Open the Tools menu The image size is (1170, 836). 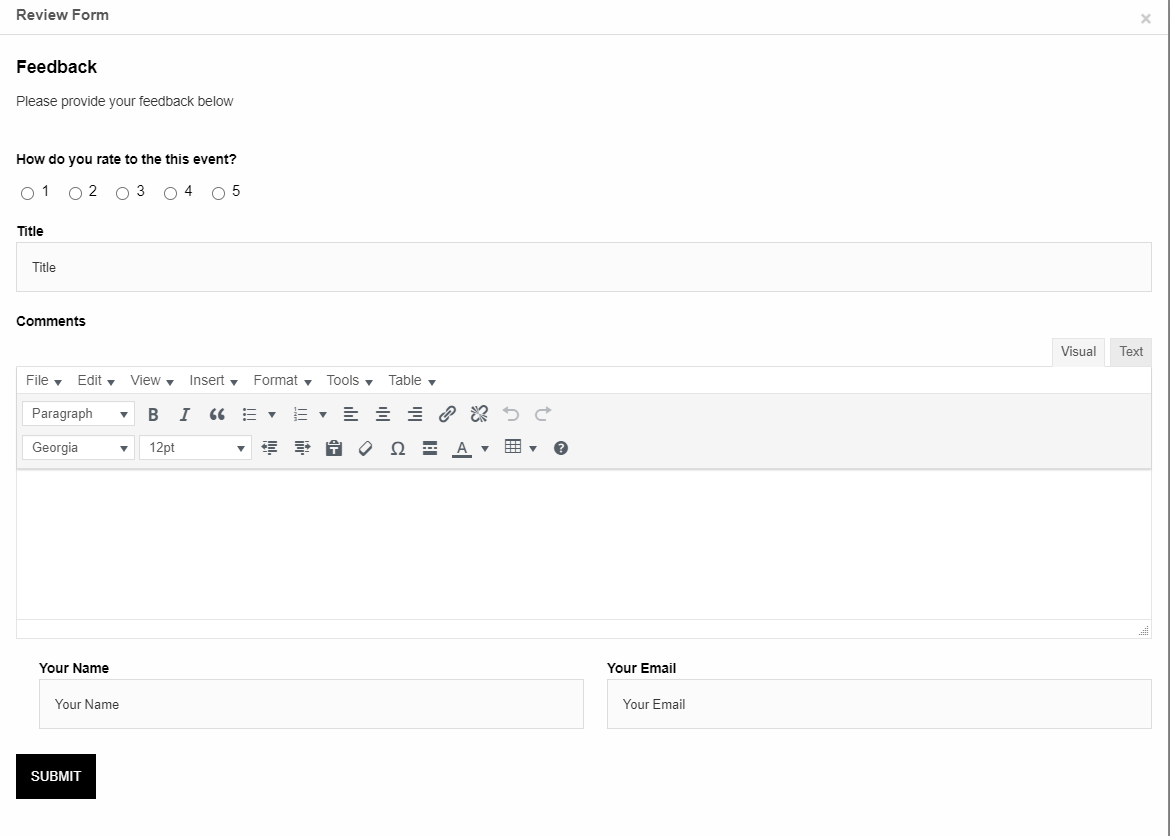[x=349, y=381]
